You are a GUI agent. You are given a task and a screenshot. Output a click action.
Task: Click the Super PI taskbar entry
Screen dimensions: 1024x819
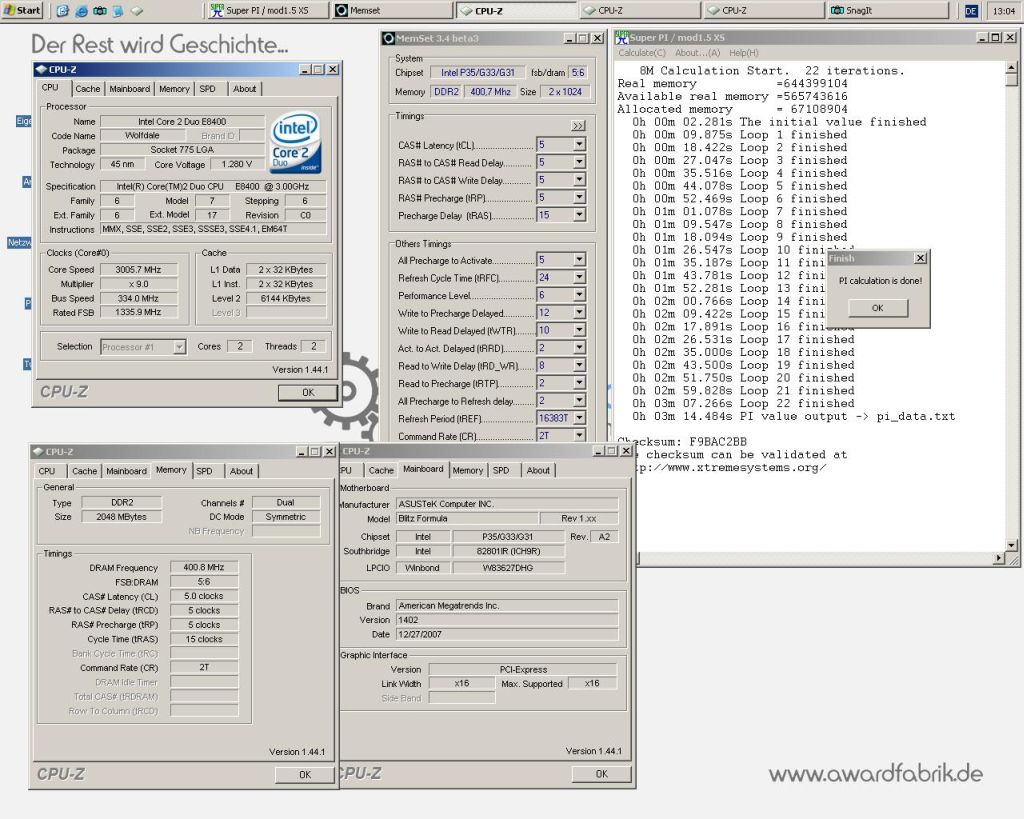pyautogui.click(x=267, y=10)
